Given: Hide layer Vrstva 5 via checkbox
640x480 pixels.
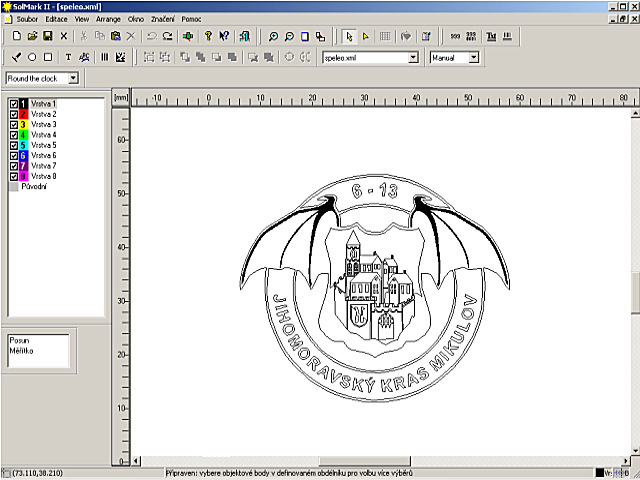Looking at the screenshot, I should coord(13,145).
